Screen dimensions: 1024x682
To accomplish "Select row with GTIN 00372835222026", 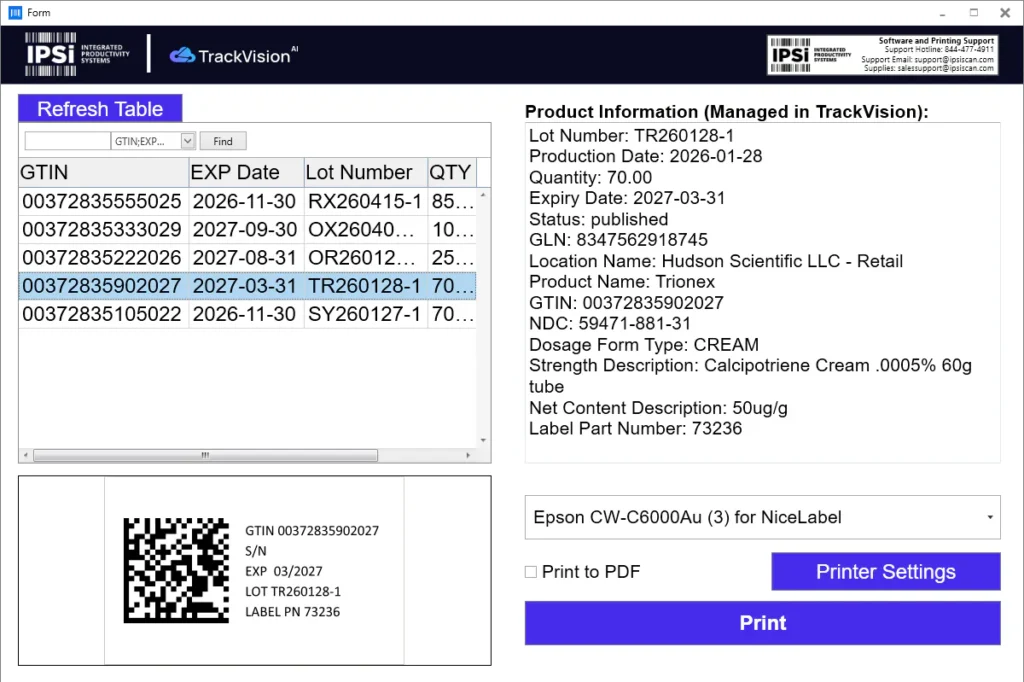I will coord(248,257).
